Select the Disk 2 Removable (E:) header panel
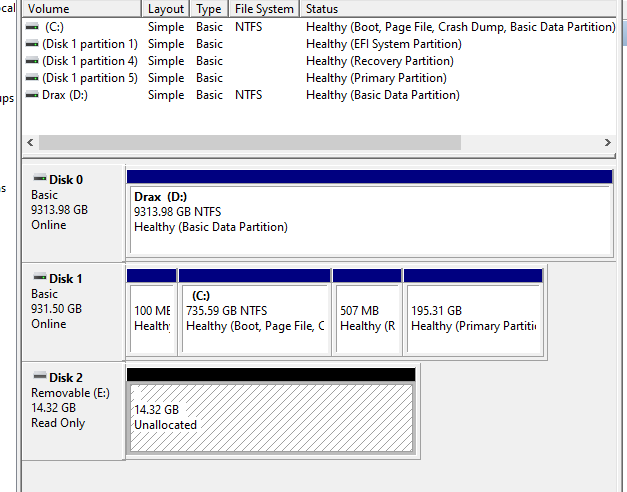Screen dimensions: 627x492 point(74,411)
